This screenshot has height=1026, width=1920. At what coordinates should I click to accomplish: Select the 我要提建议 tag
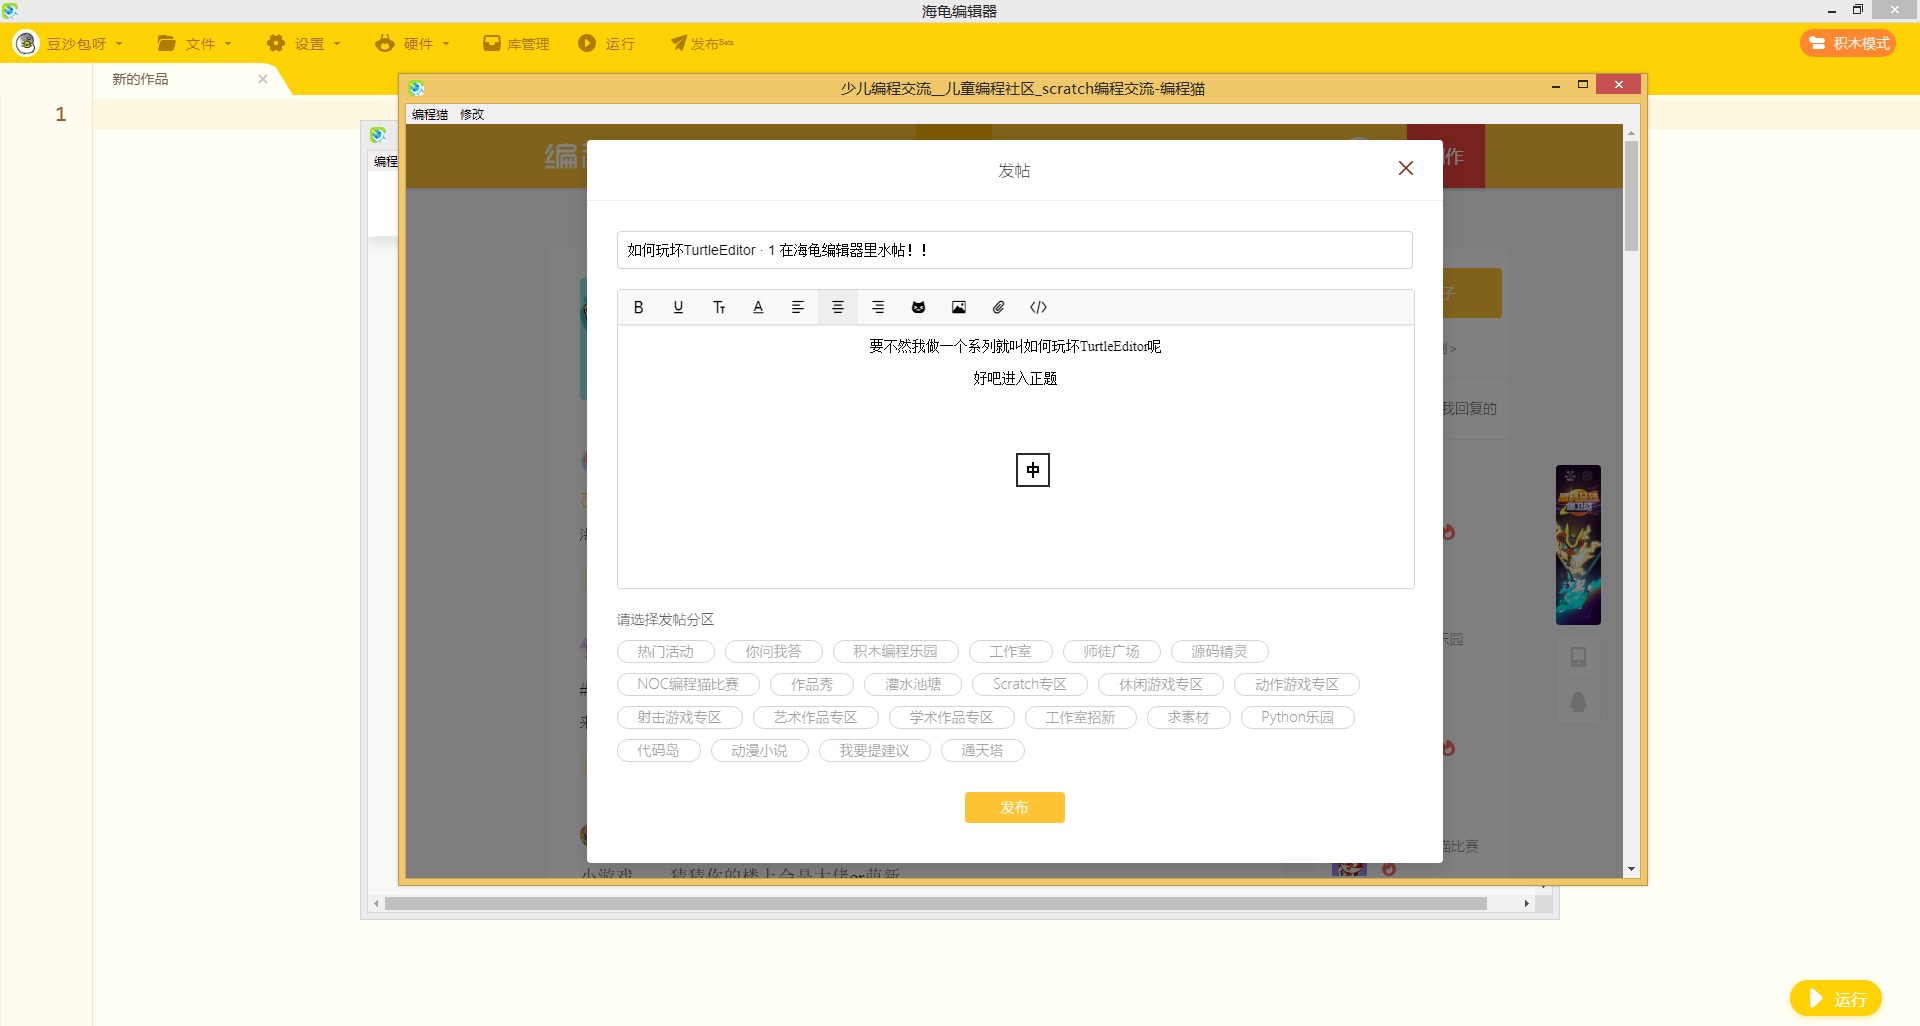875,751
